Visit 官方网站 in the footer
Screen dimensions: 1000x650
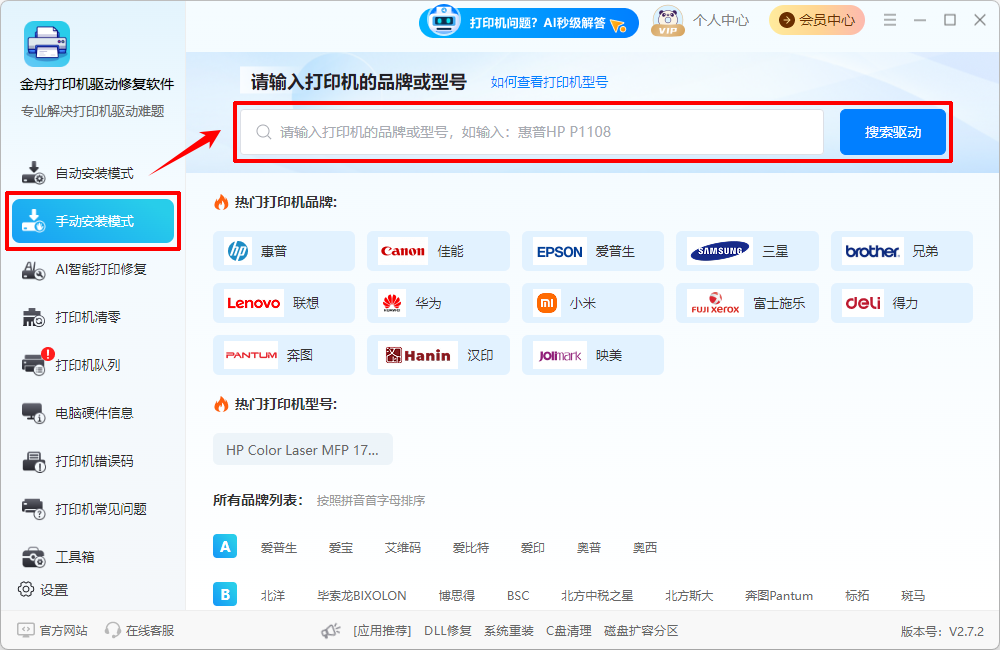coord(52,630)
